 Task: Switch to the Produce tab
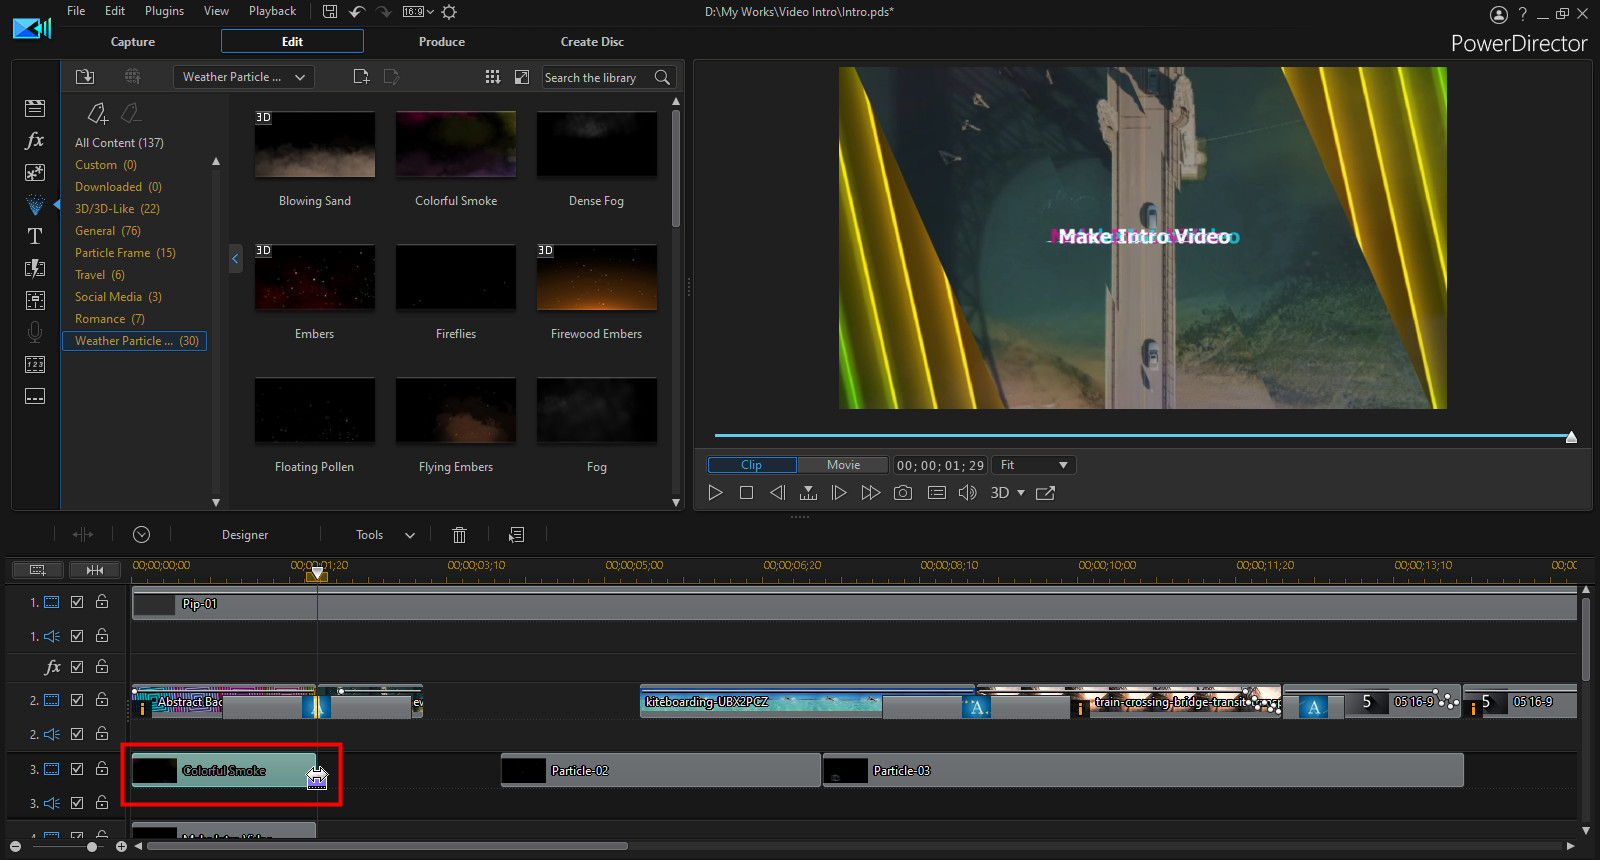coord(442,42)
